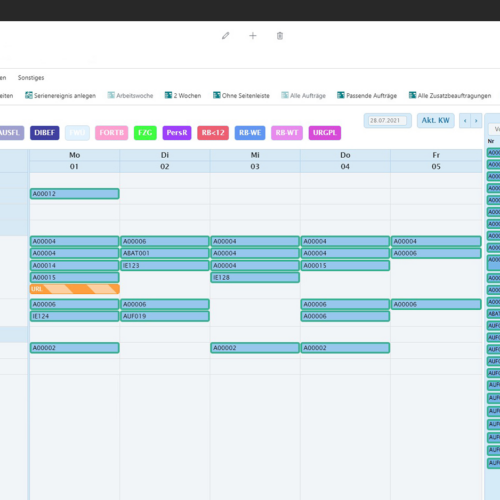Show Alle Zusatzbeauftragungen
Viewport: 500px width, 500px height.
(x=450, y=96)
